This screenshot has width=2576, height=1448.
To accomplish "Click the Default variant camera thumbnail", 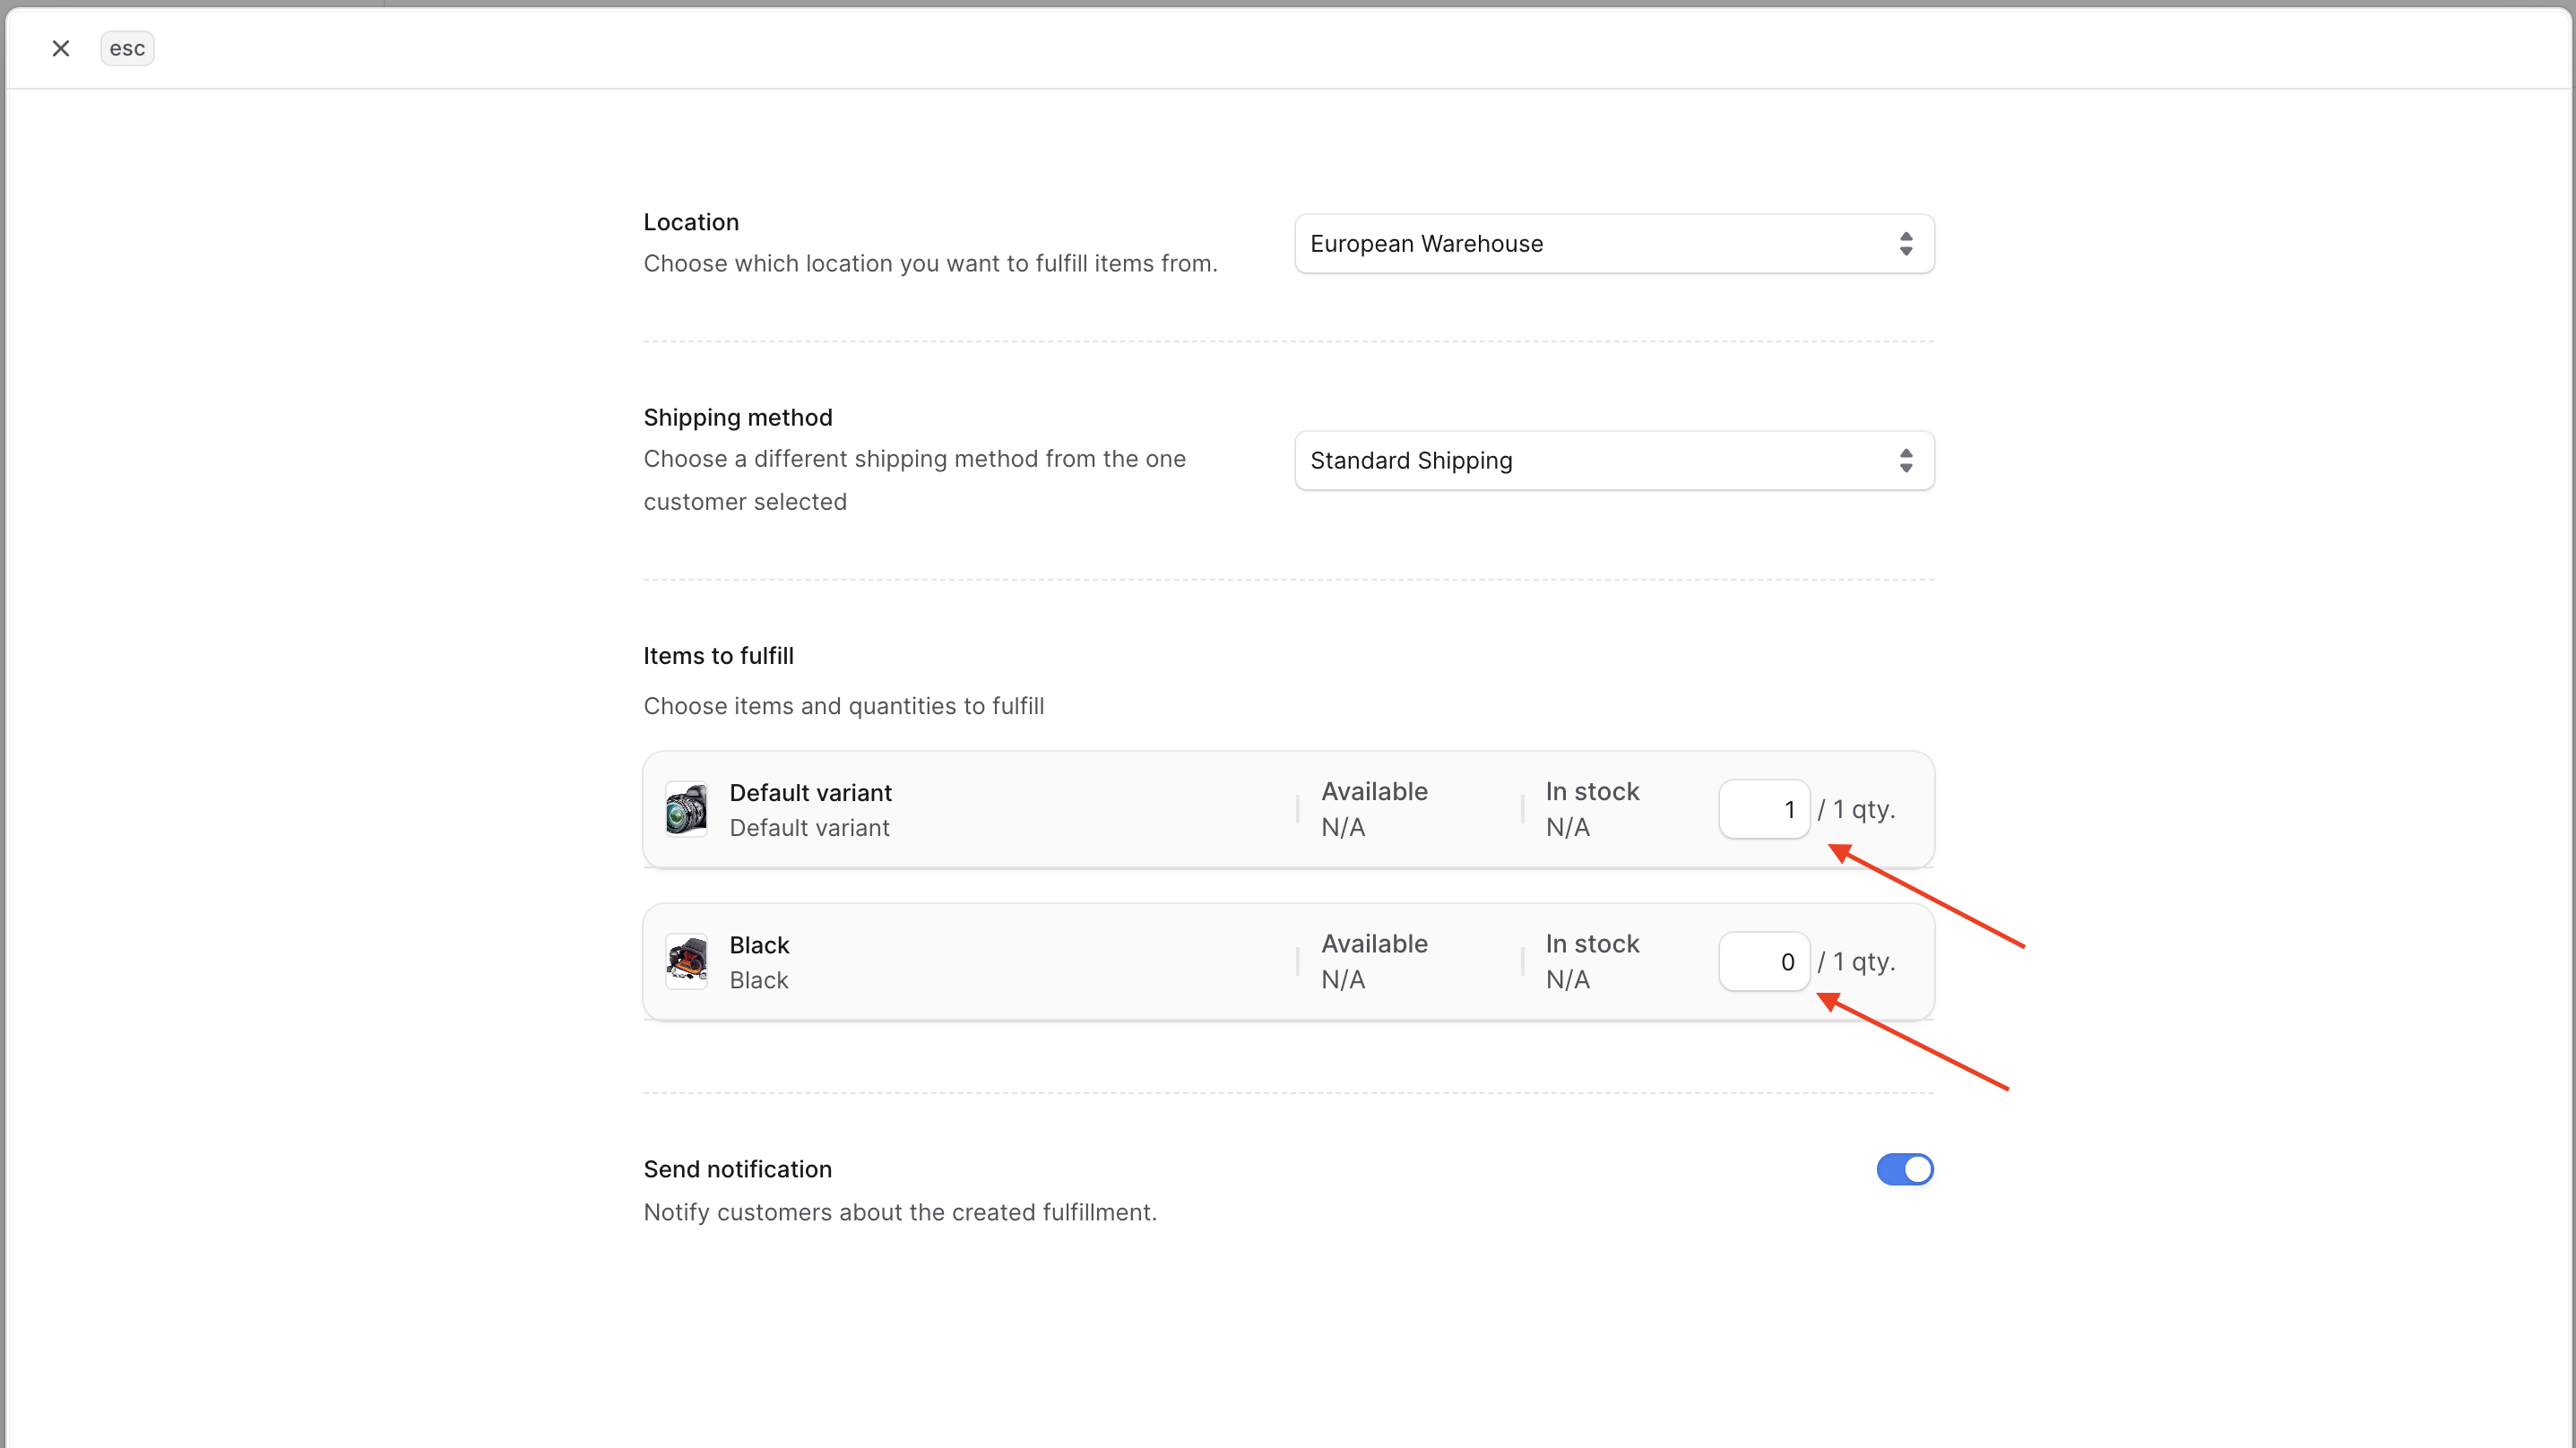I will [x=687, y=809].
